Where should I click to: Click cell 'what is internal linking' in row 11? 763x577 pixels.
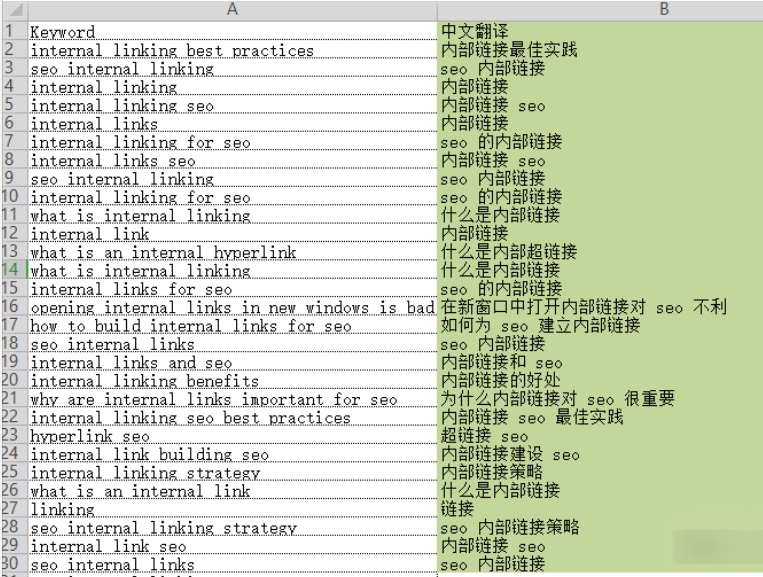[x=232, y=215]
